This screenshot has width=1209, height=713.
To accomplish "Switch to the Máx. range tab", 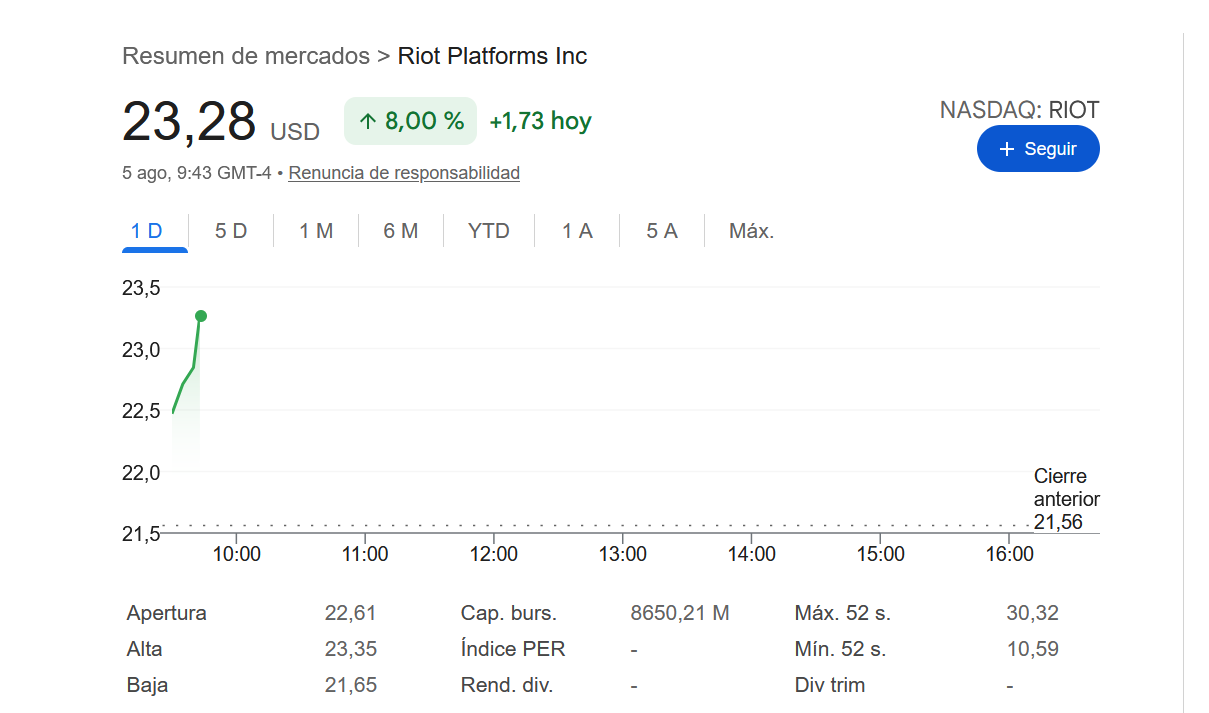I will 752,231.
